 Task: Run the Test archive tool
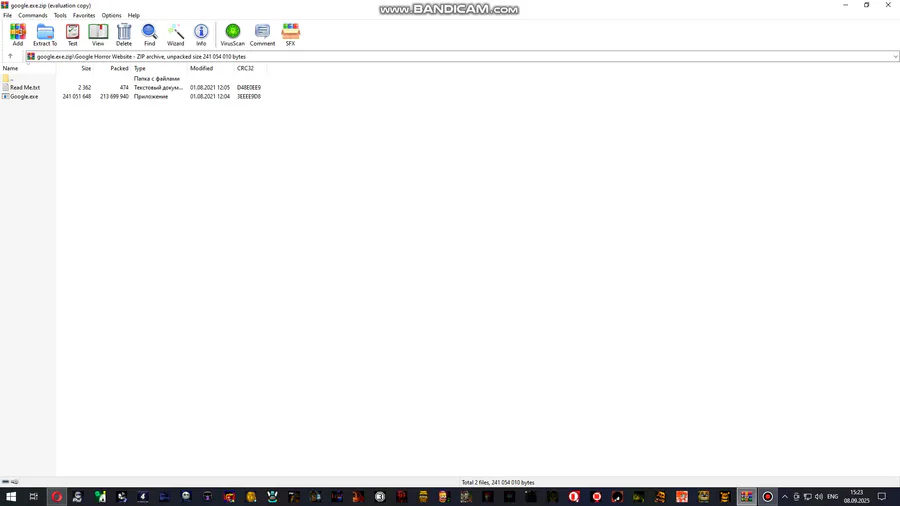72,34
